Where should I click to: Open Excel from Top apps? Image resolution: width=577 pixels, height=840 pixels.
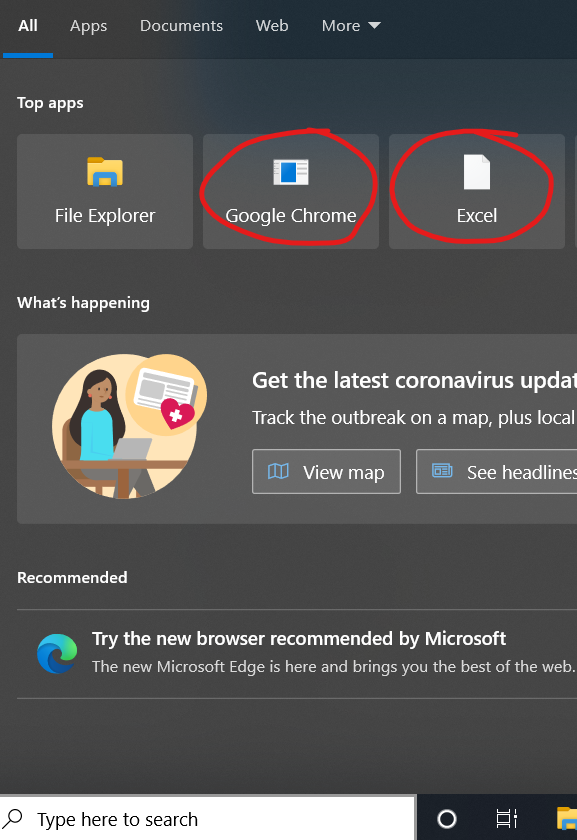click(x=477, y=191)
